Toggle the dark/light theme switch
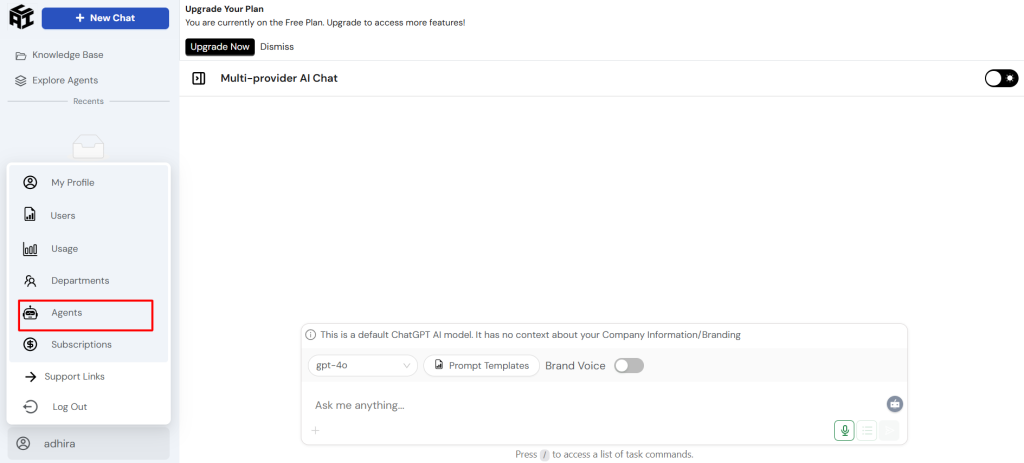 coord(1001,78)
